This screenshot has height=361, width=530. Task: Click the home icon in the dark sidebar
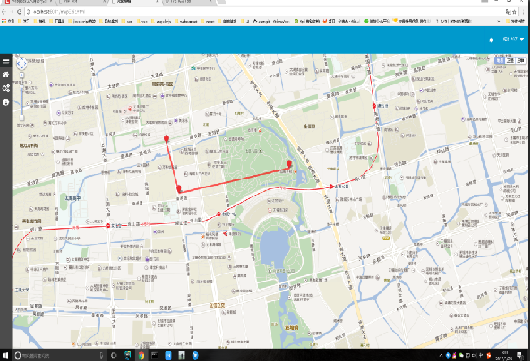tap(6, 74)
